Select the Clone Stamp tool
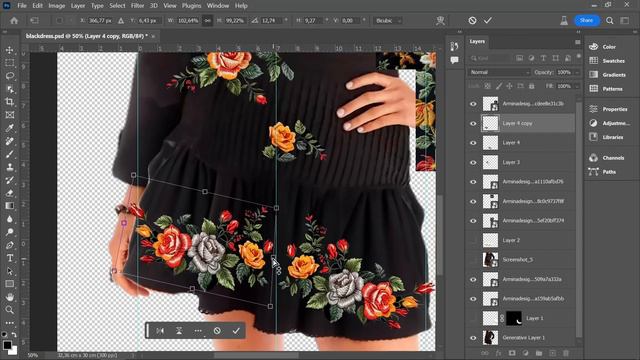Screen dimensions: 640x360 [9, 167]
